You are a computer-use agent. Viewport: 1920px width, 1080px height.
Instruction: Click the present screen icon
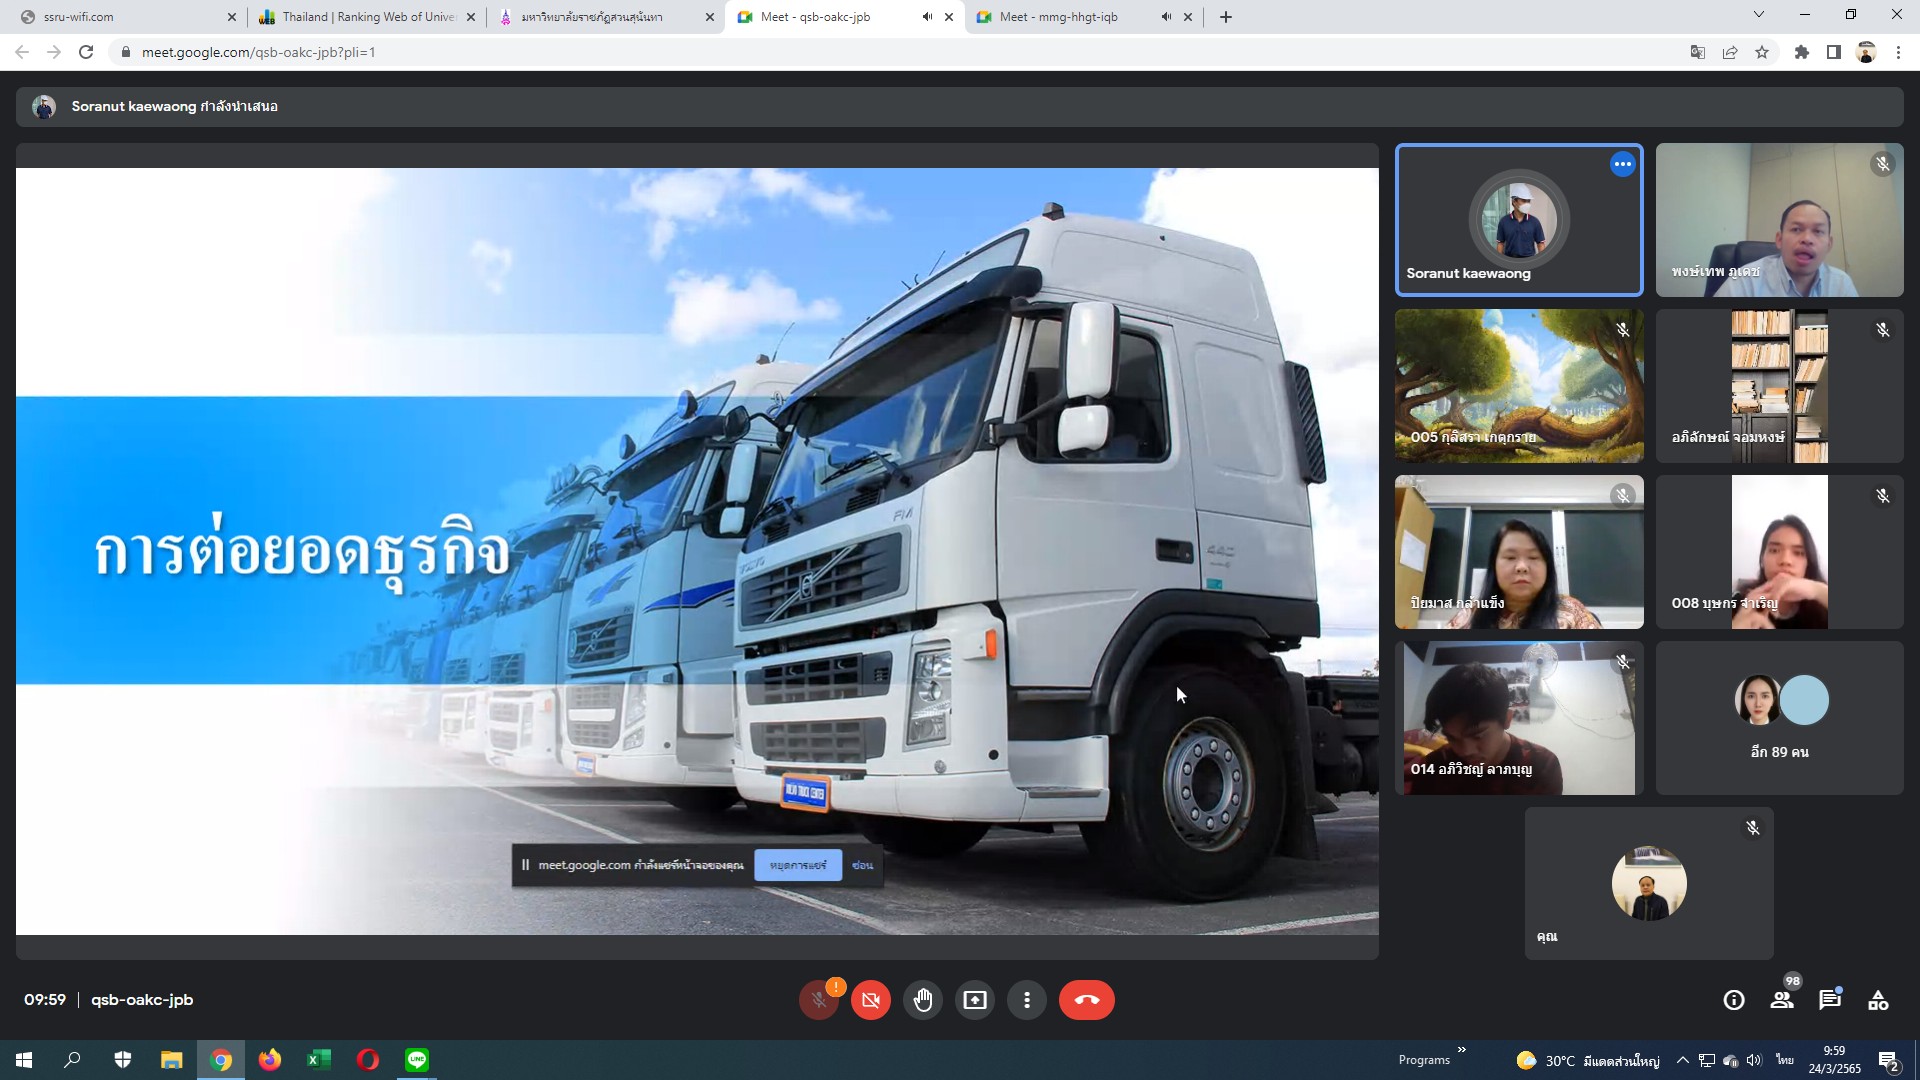(974, 1000)
